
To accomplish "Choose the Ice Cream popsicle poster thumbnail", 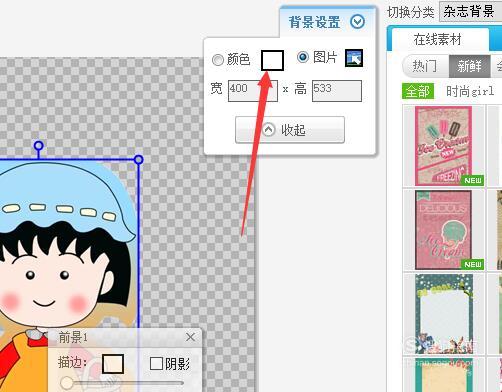I will (444, 146).
